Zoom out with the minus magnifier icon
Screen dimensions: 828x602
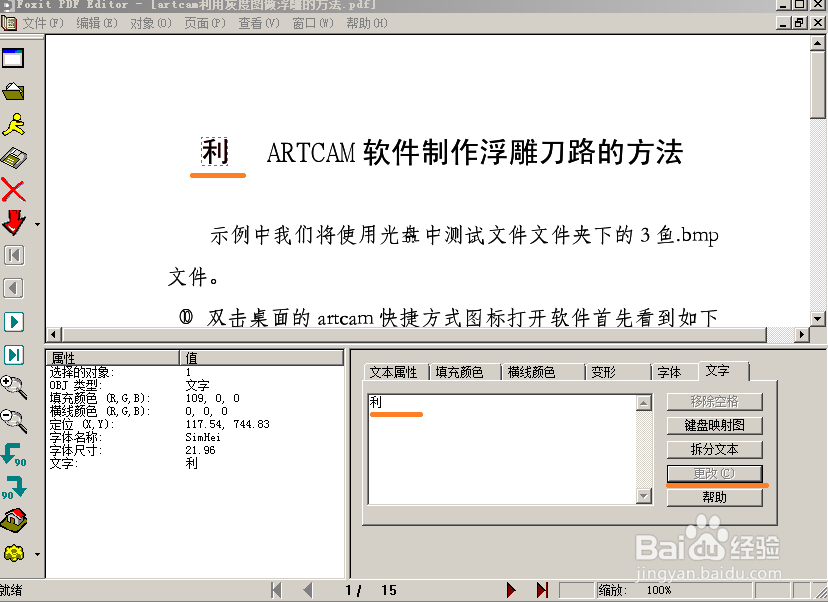13,420
